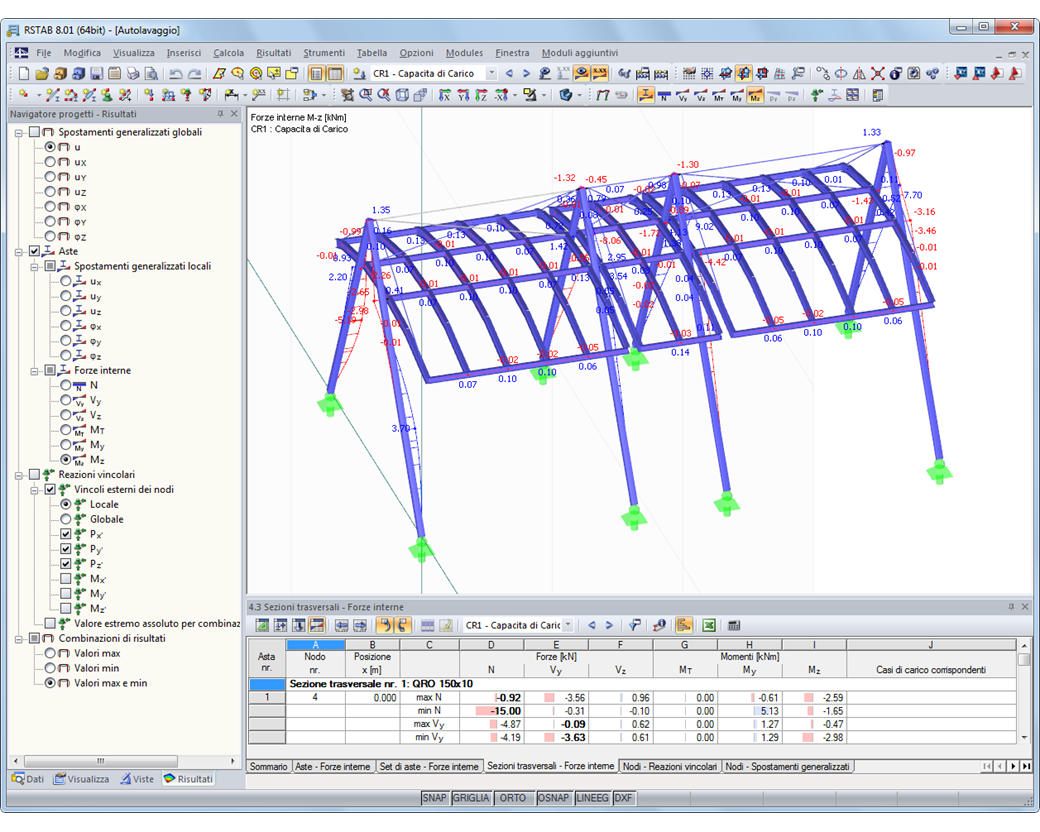Collapse Vincoli esterni dei nodi node
This screenshot has width=1040, height=832.
[x=34, y=490]
